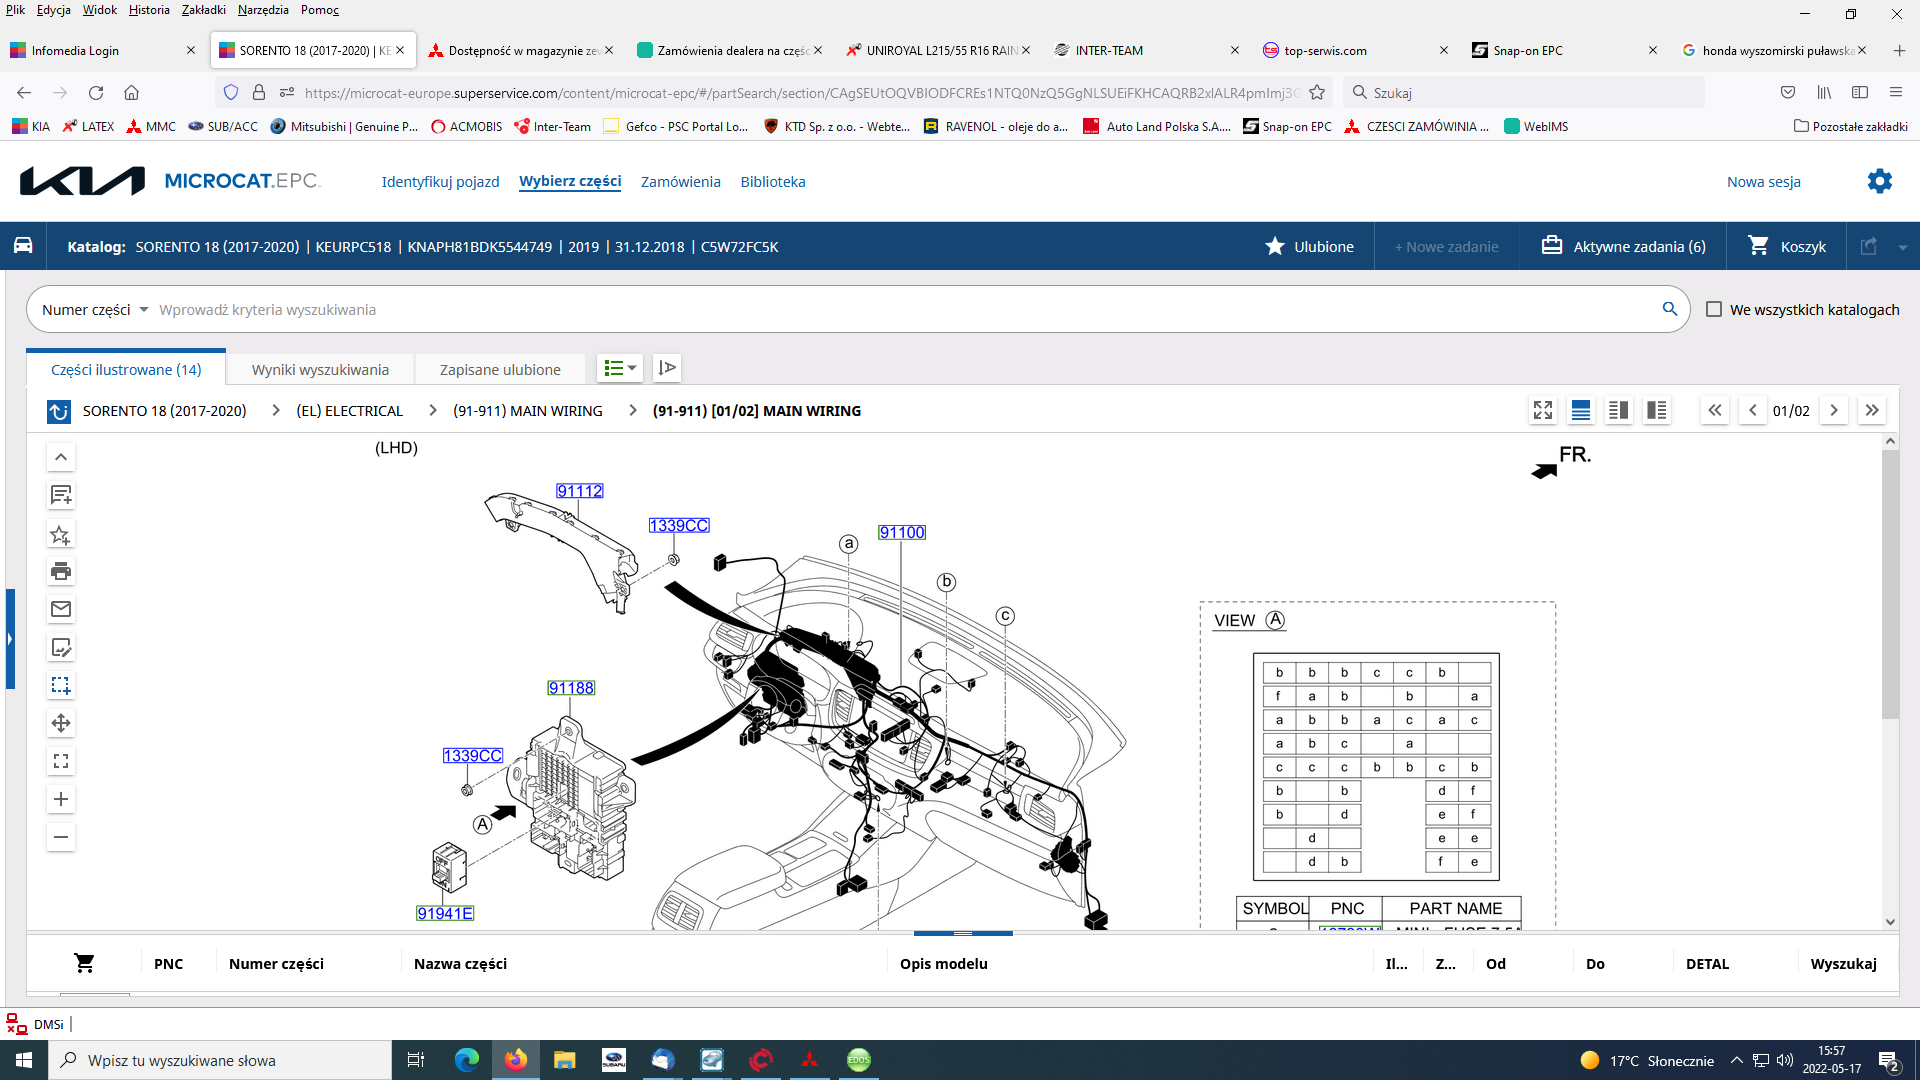Click the add note icon in left toolbar
Viewport: 1920px width, 1080px height.
click(x=61, y=495)
